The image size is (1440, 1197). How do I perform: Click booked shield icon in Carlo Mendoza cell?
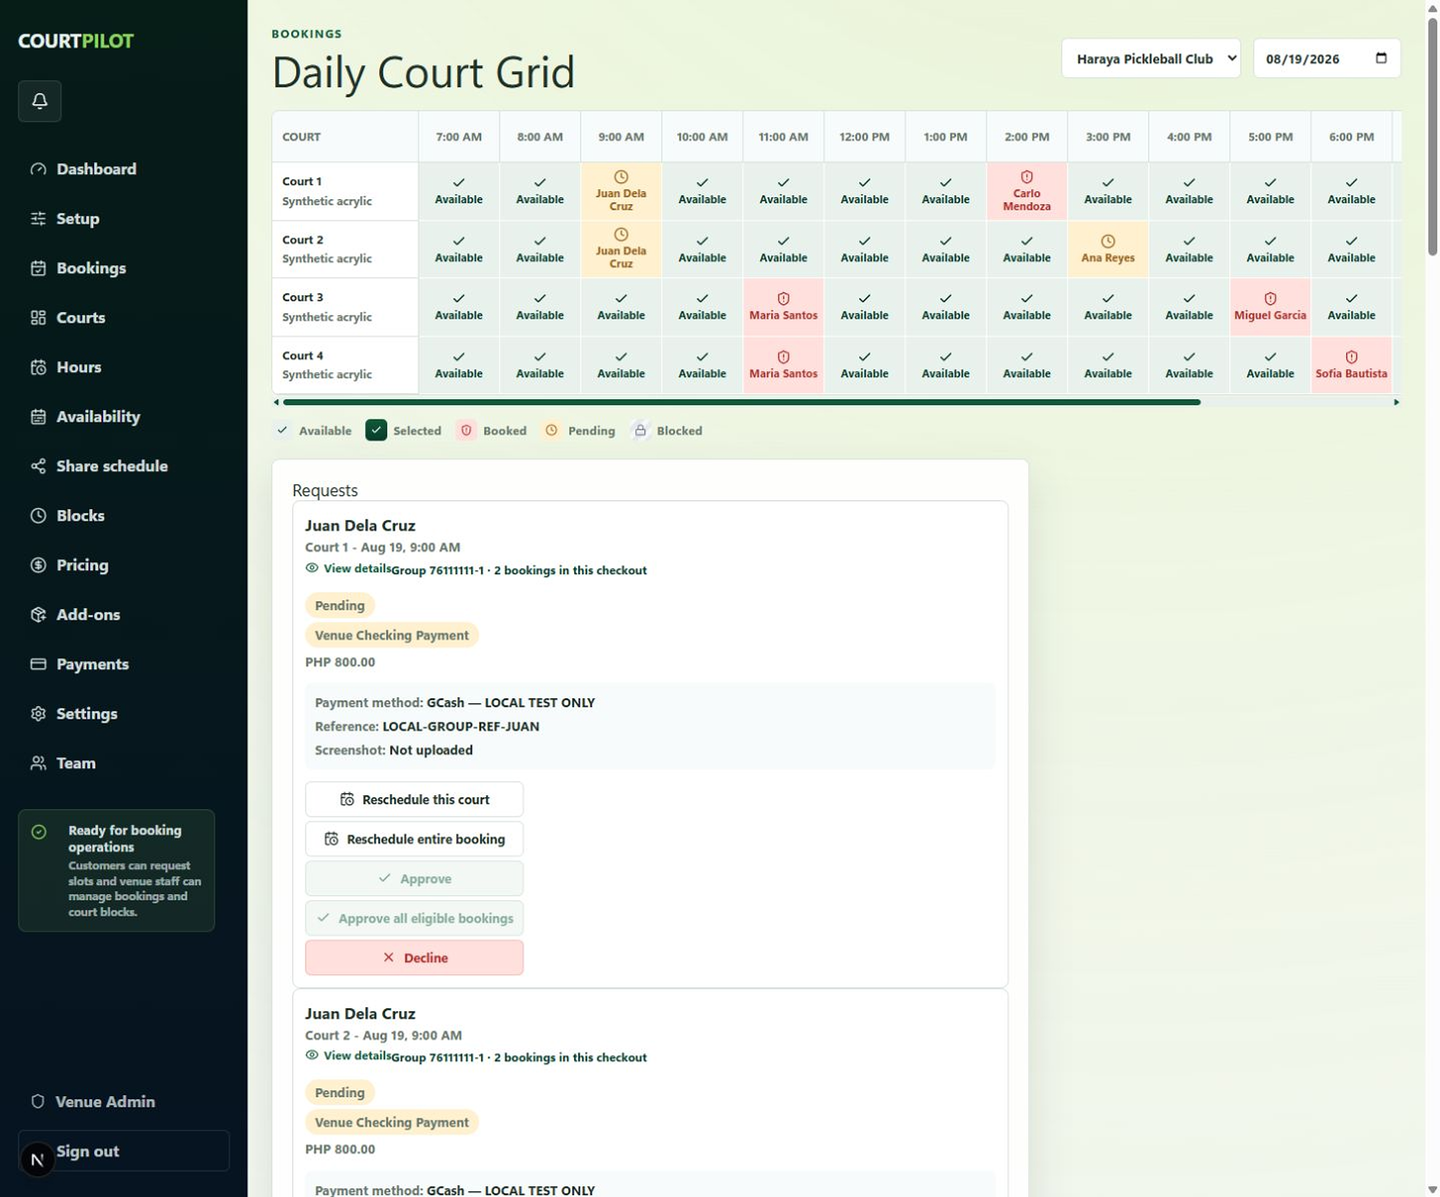pos(1027,177)
